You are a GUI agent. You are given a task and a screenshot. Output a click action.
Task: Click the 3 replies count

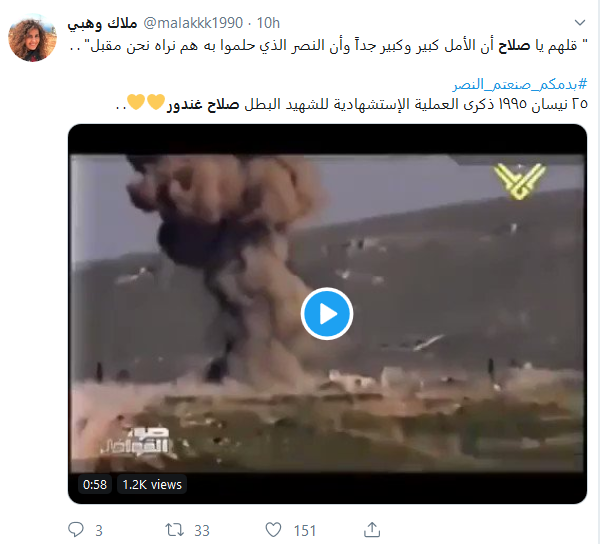click(x=99, y=531)
